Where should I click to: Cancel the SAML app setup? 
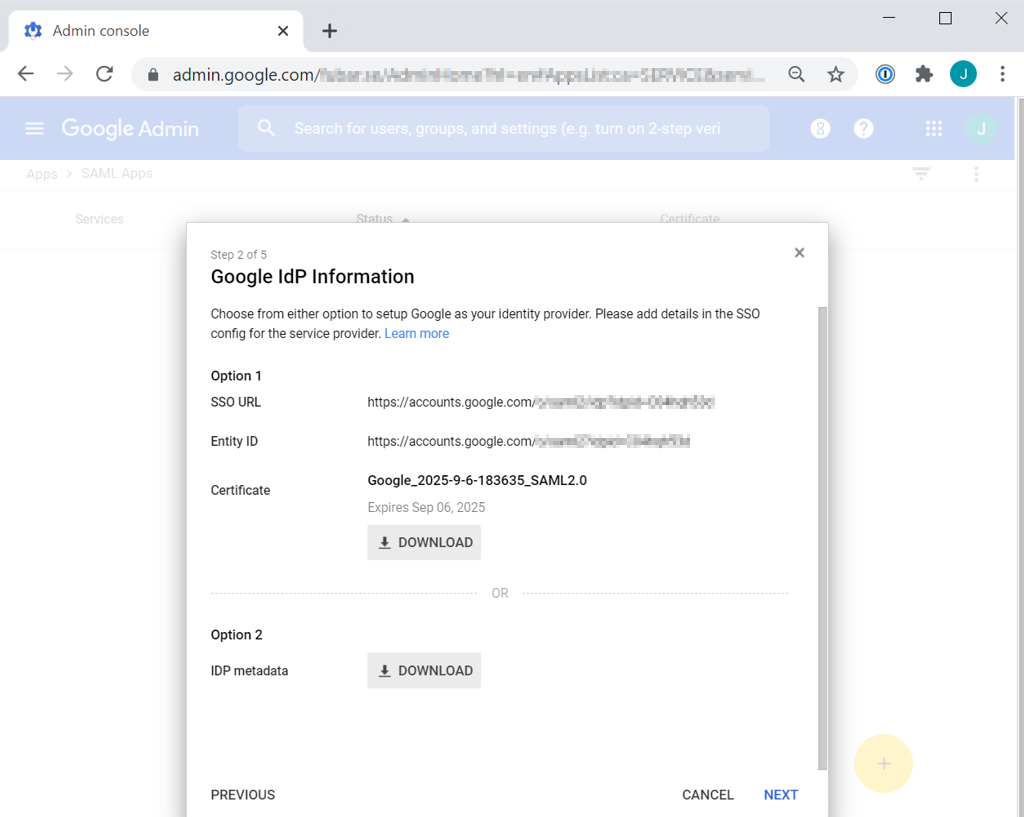pos(708,795)
